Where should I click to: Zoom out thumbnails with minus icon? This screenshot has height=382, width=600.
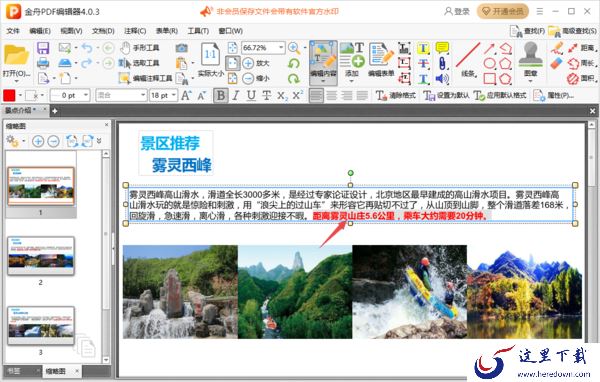pos(54,141)
